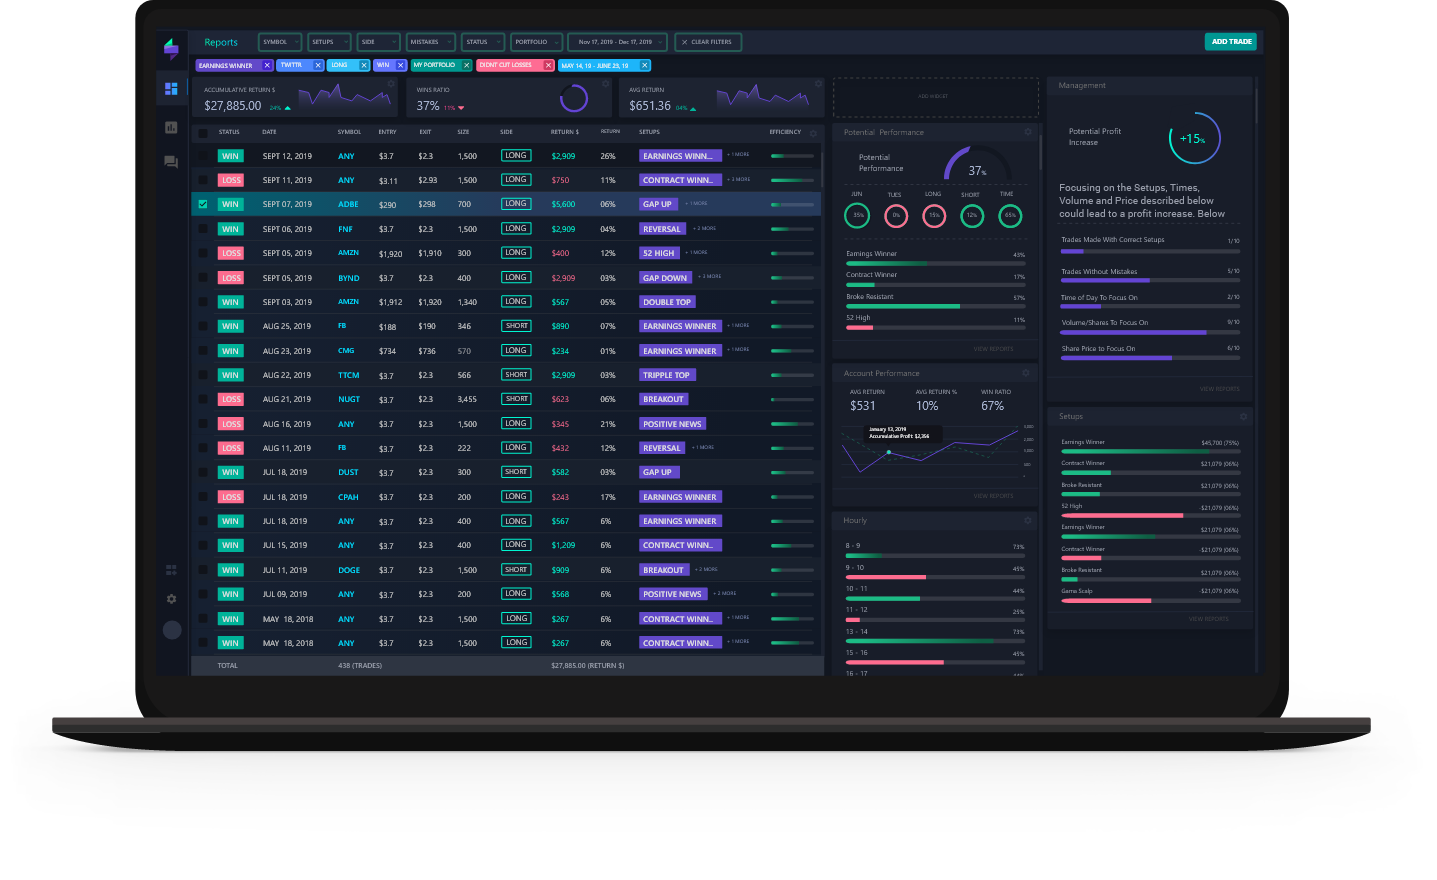Open the PORTFOLIO filter dropdown
Viewport: 1437px width, 880px height.
pyautogui.click(x=537, y=42)
